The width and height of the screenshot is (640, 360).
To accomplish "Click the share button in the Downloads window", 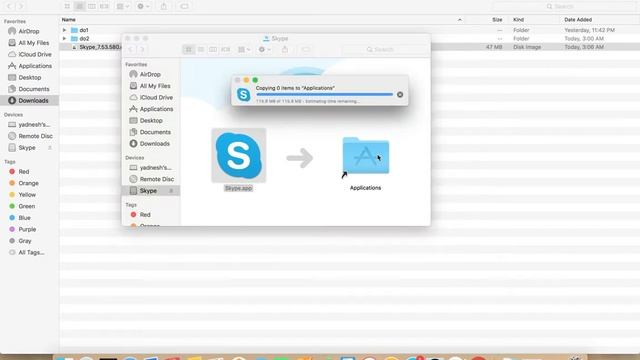I will [x=164, y=7].
